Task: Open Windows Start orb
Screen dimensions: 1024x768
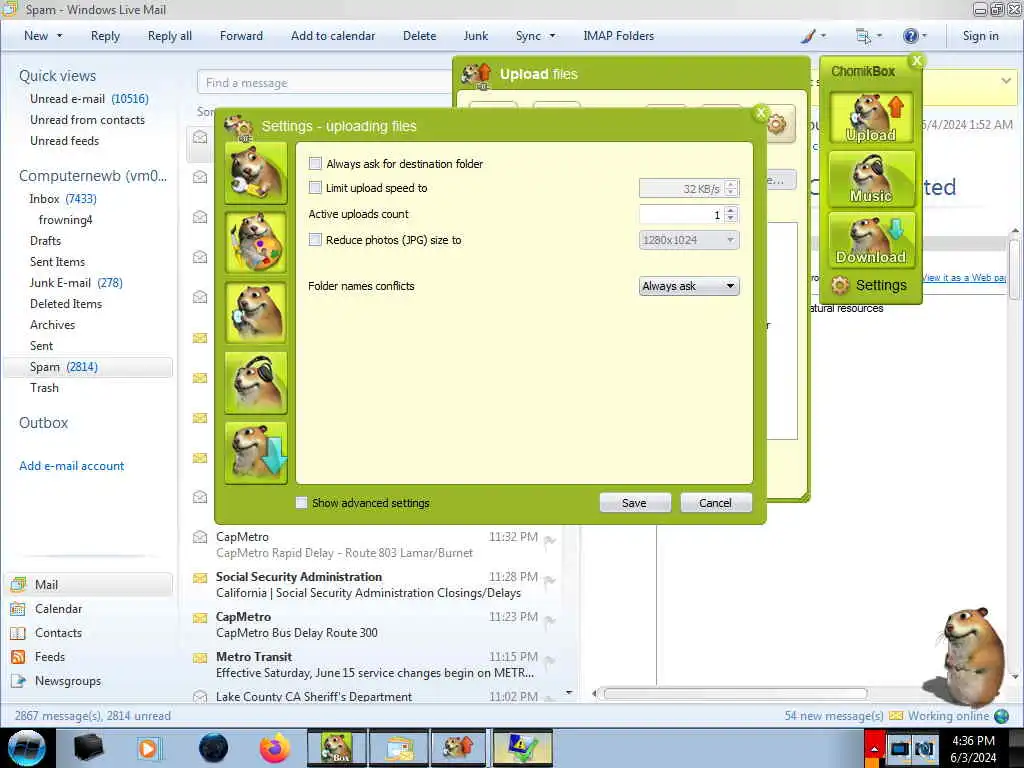Action: click(x=27, y=748)
